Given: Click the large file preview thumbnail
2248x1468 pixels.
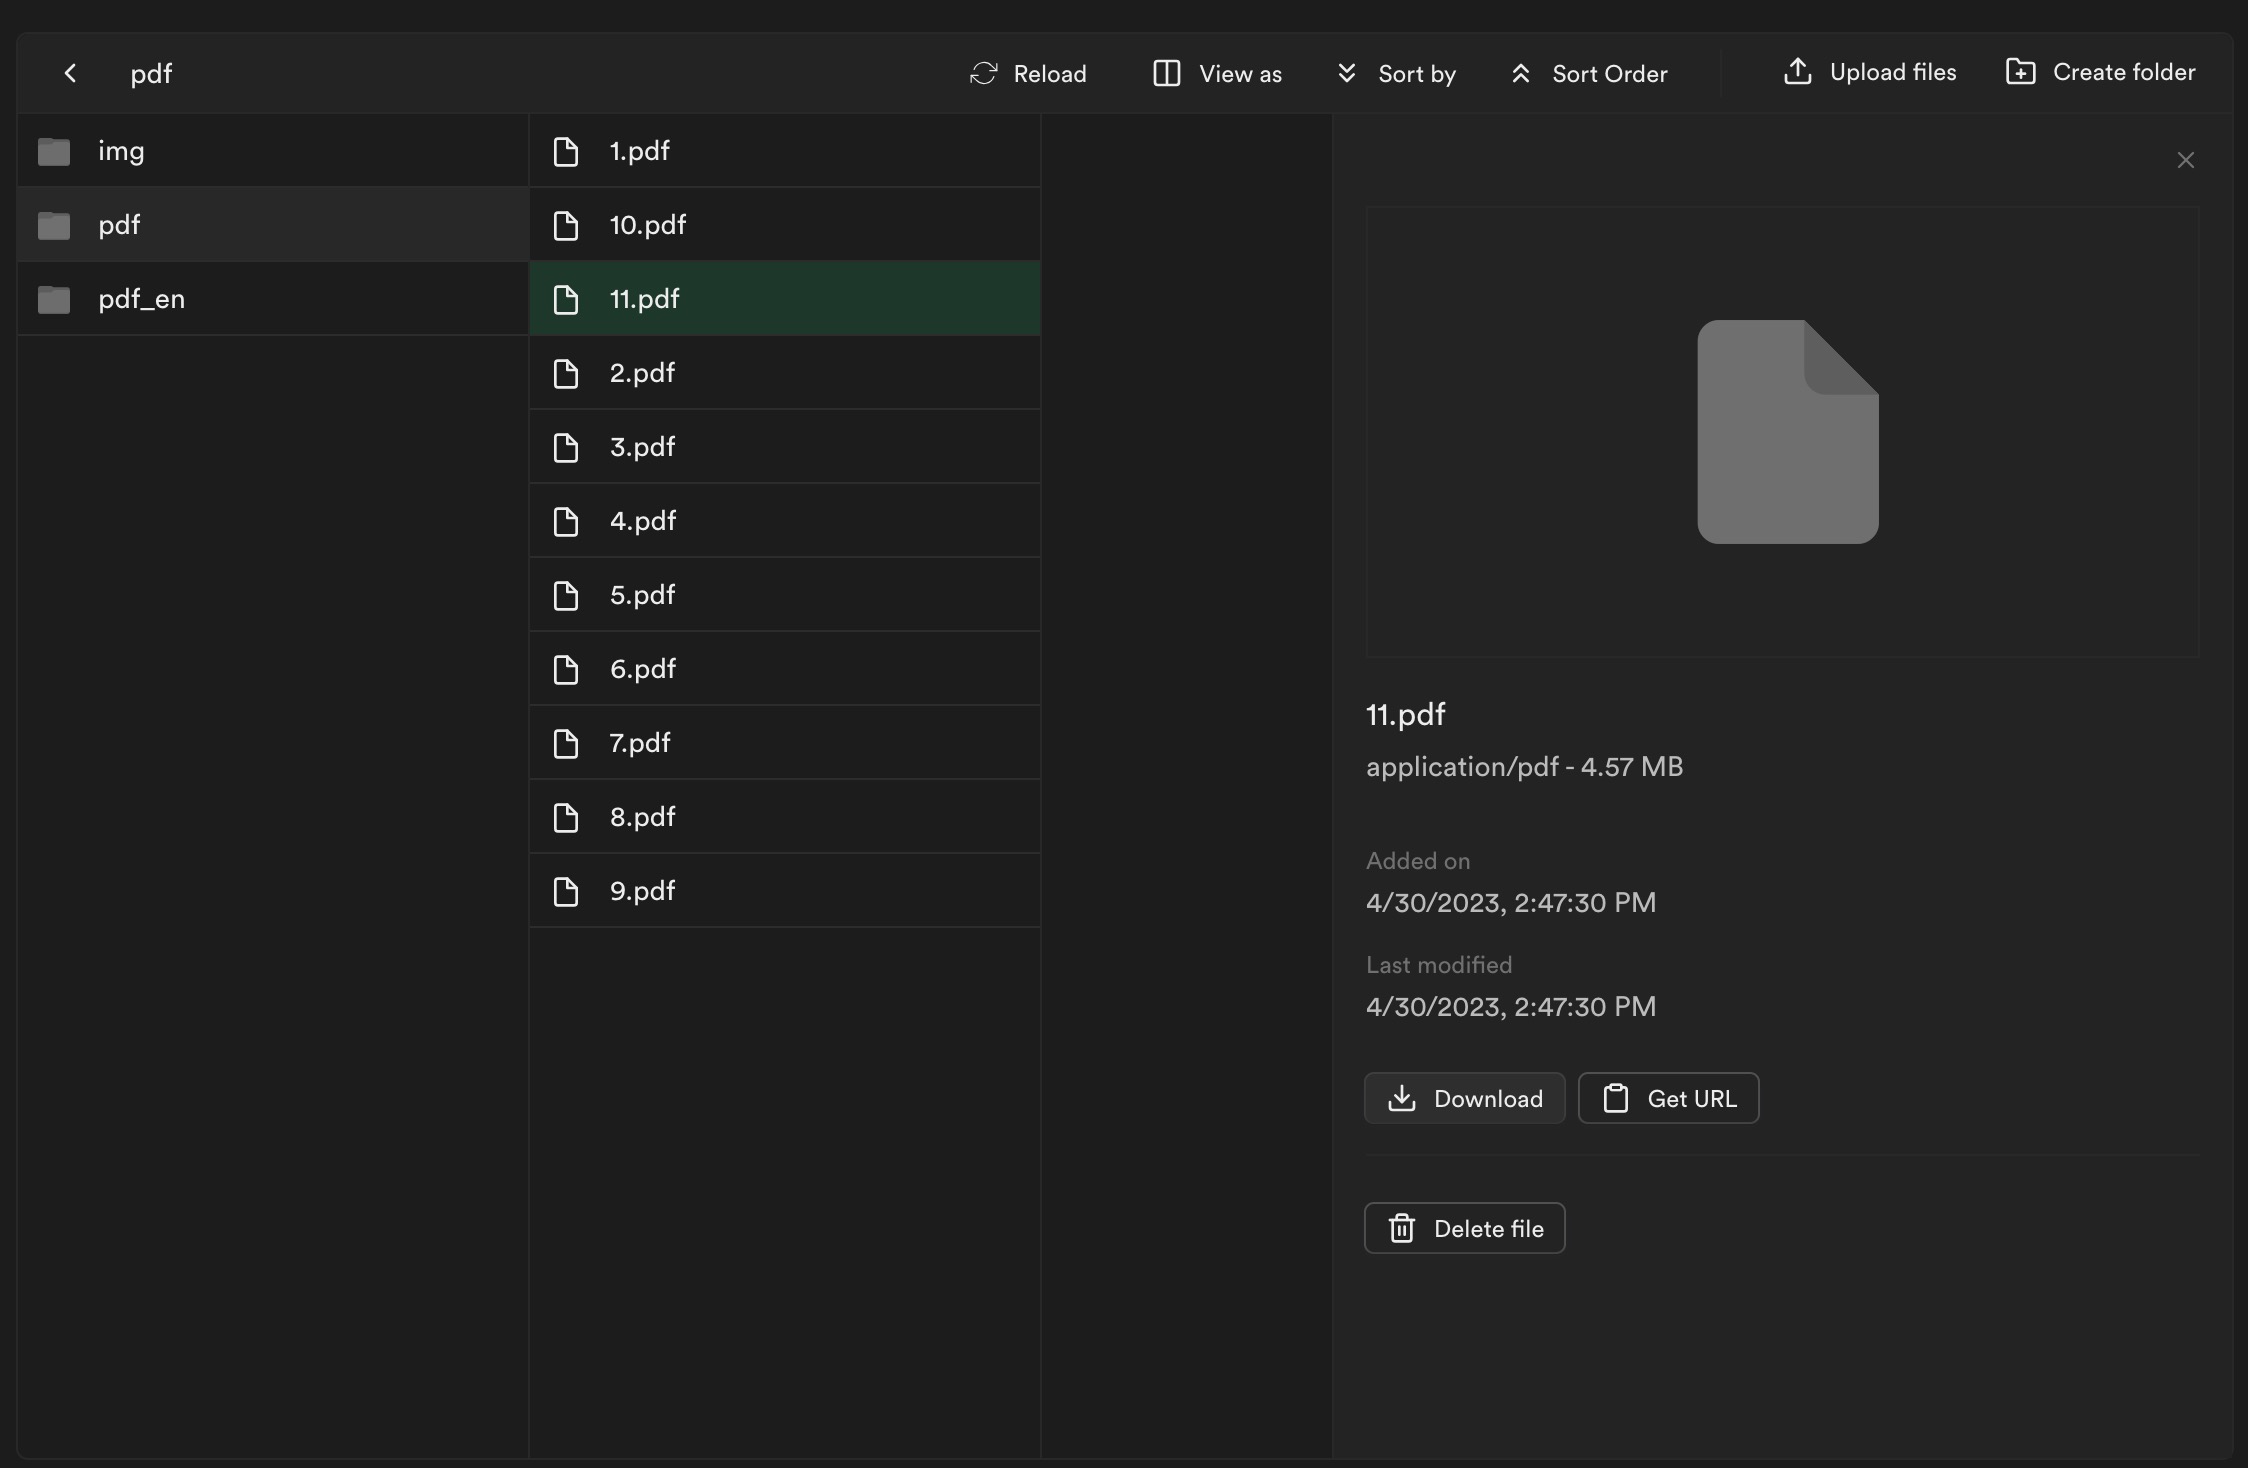Looking at the screenshot, I should point(1787,432).
